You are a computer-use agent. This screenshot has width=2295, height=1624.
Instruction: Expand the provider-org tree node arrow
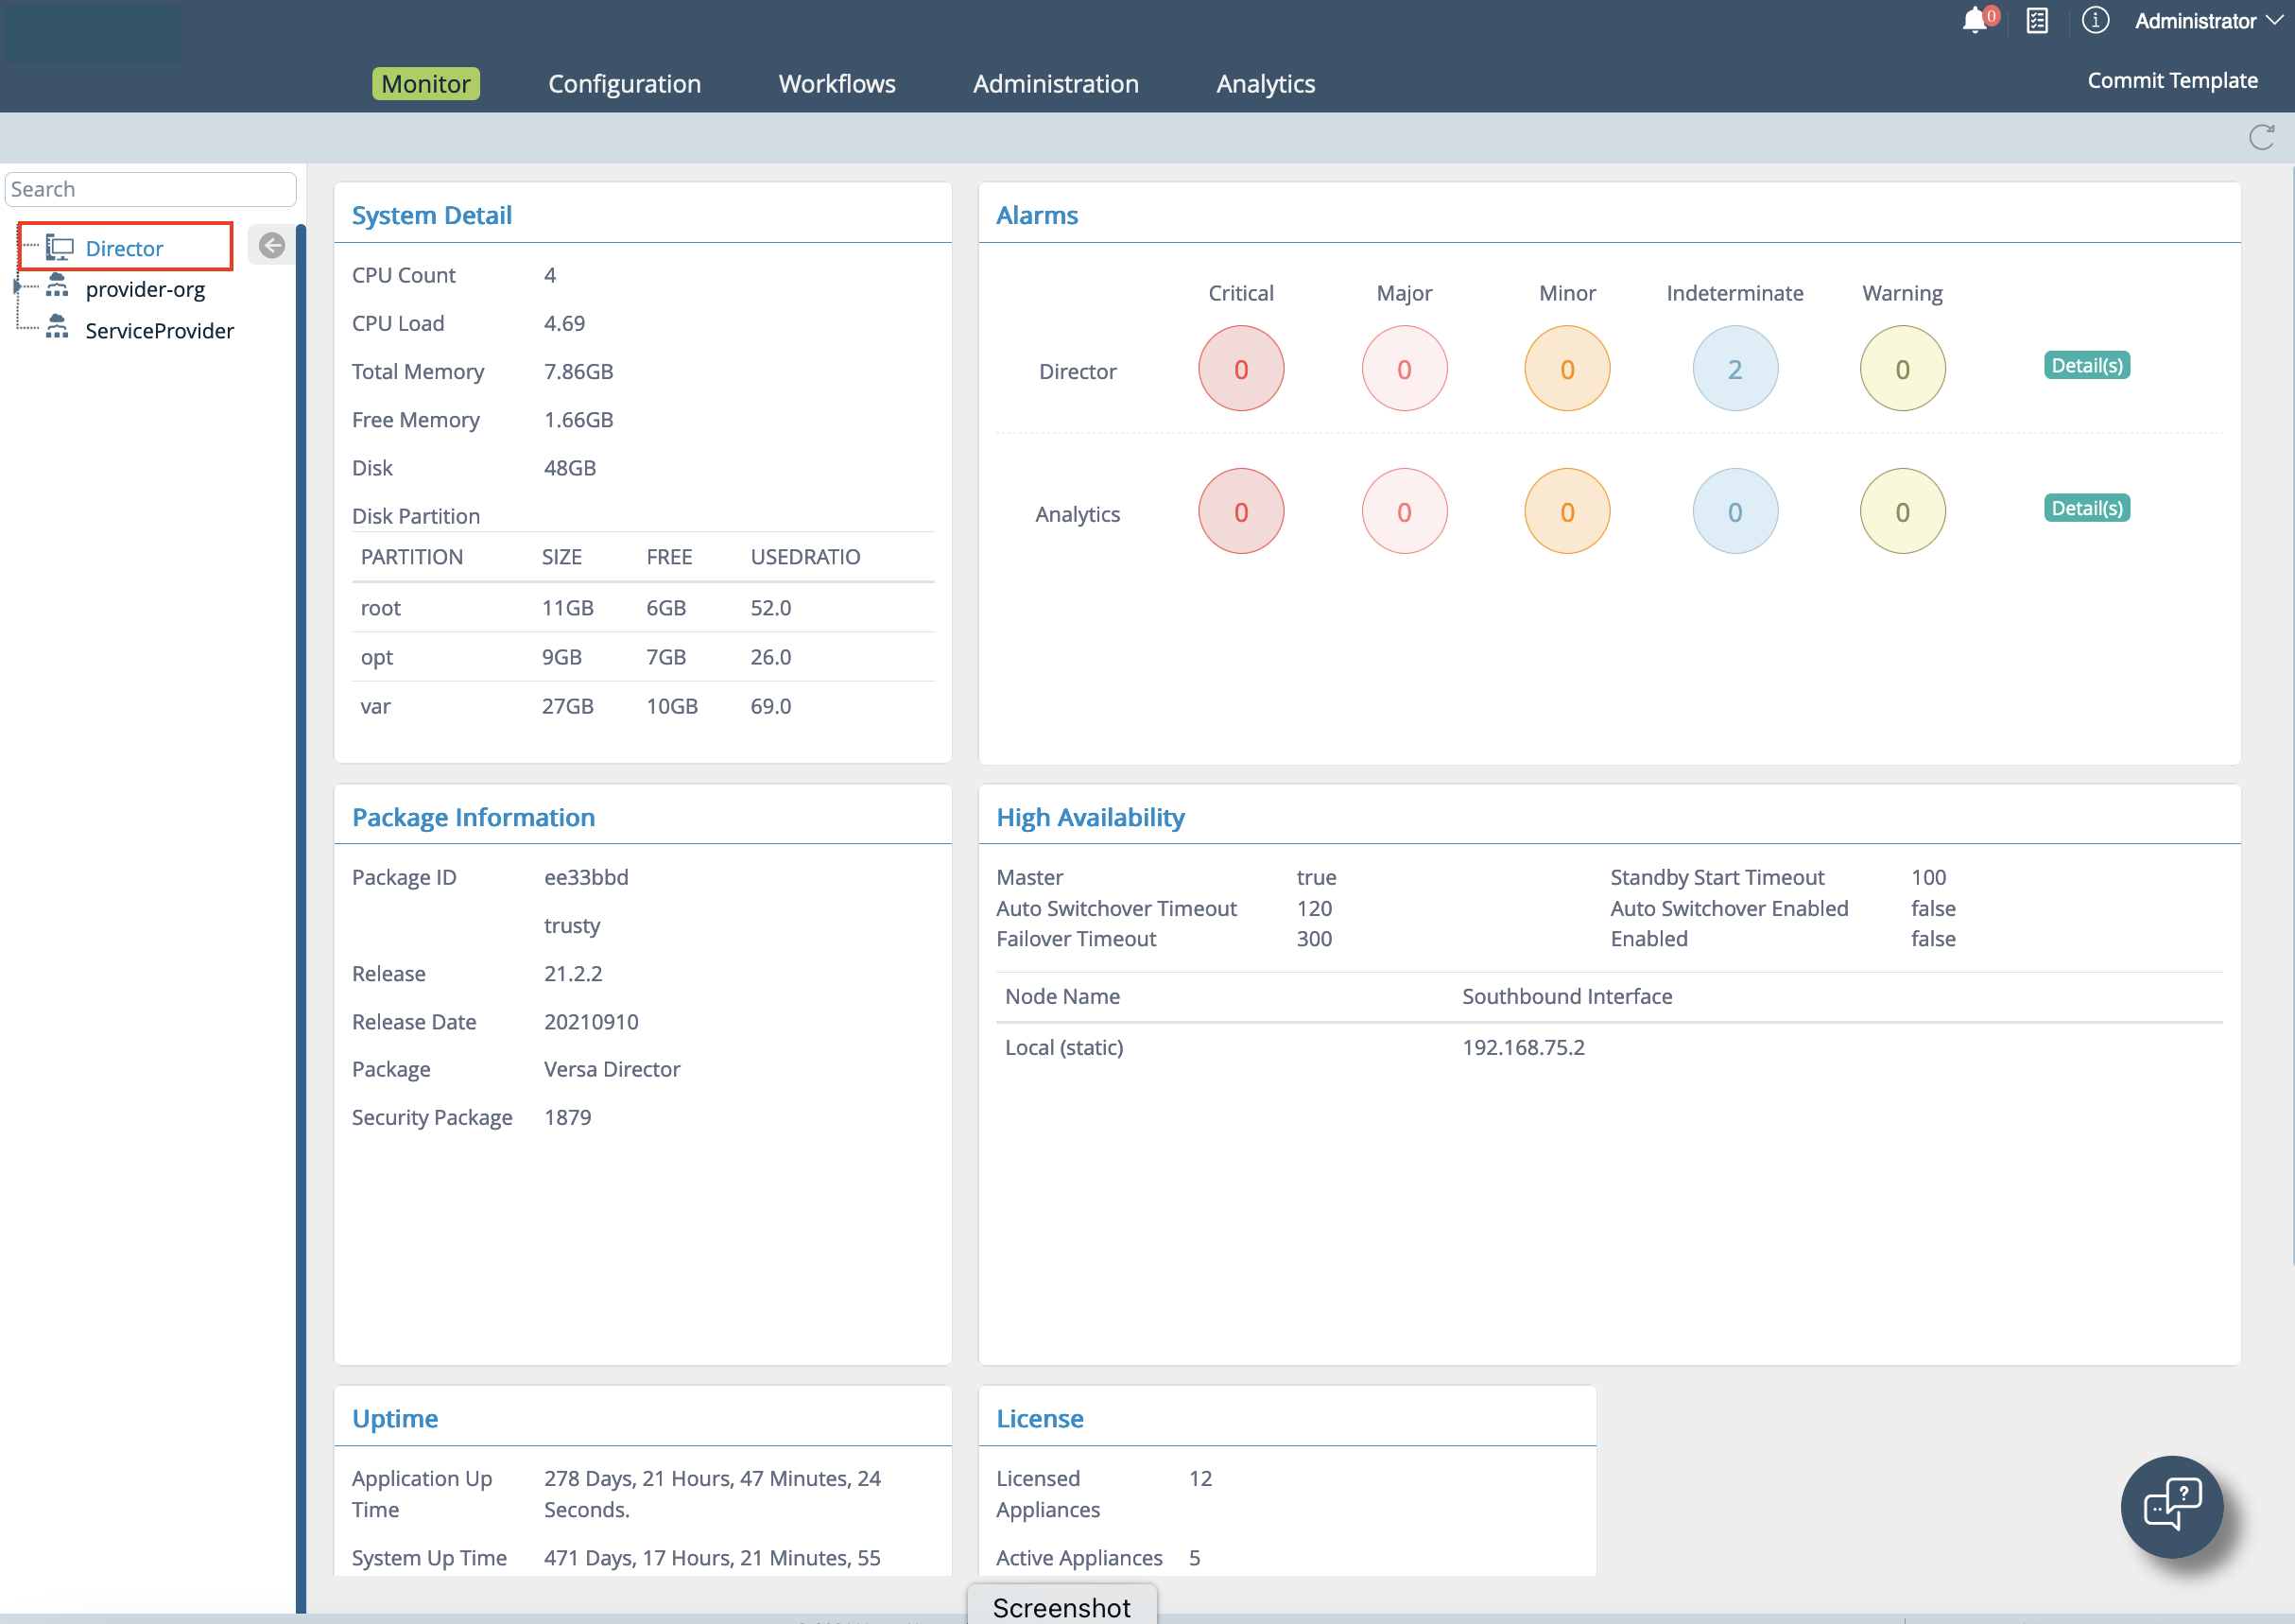(17, 288)
